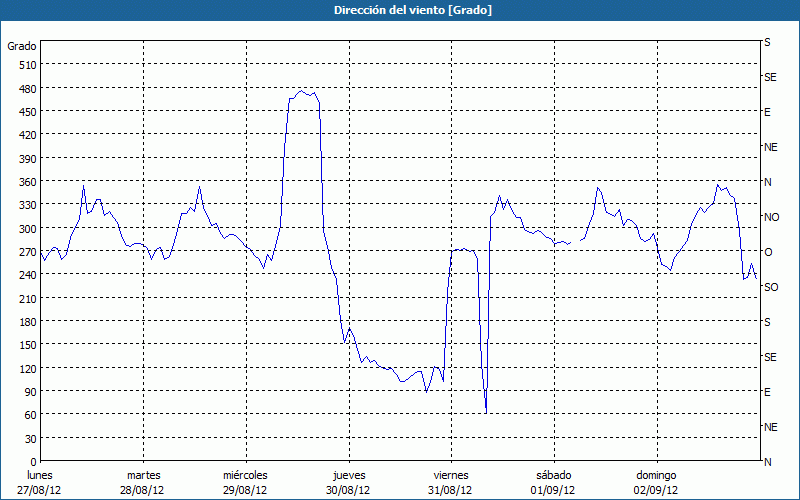Click the 60 y-axis value

31,415
